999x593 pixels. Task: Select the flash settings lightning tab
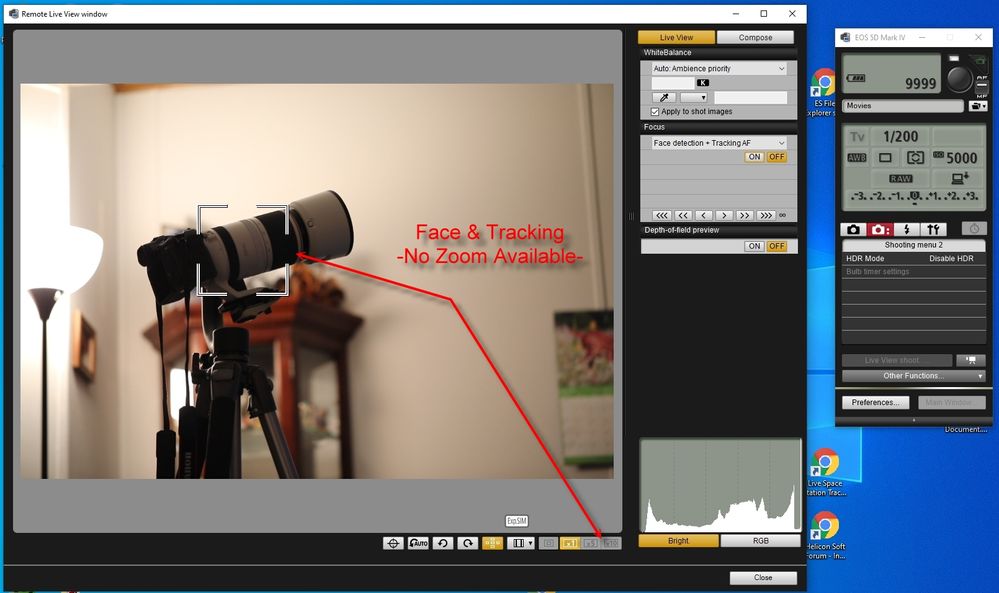coord(904,229)
